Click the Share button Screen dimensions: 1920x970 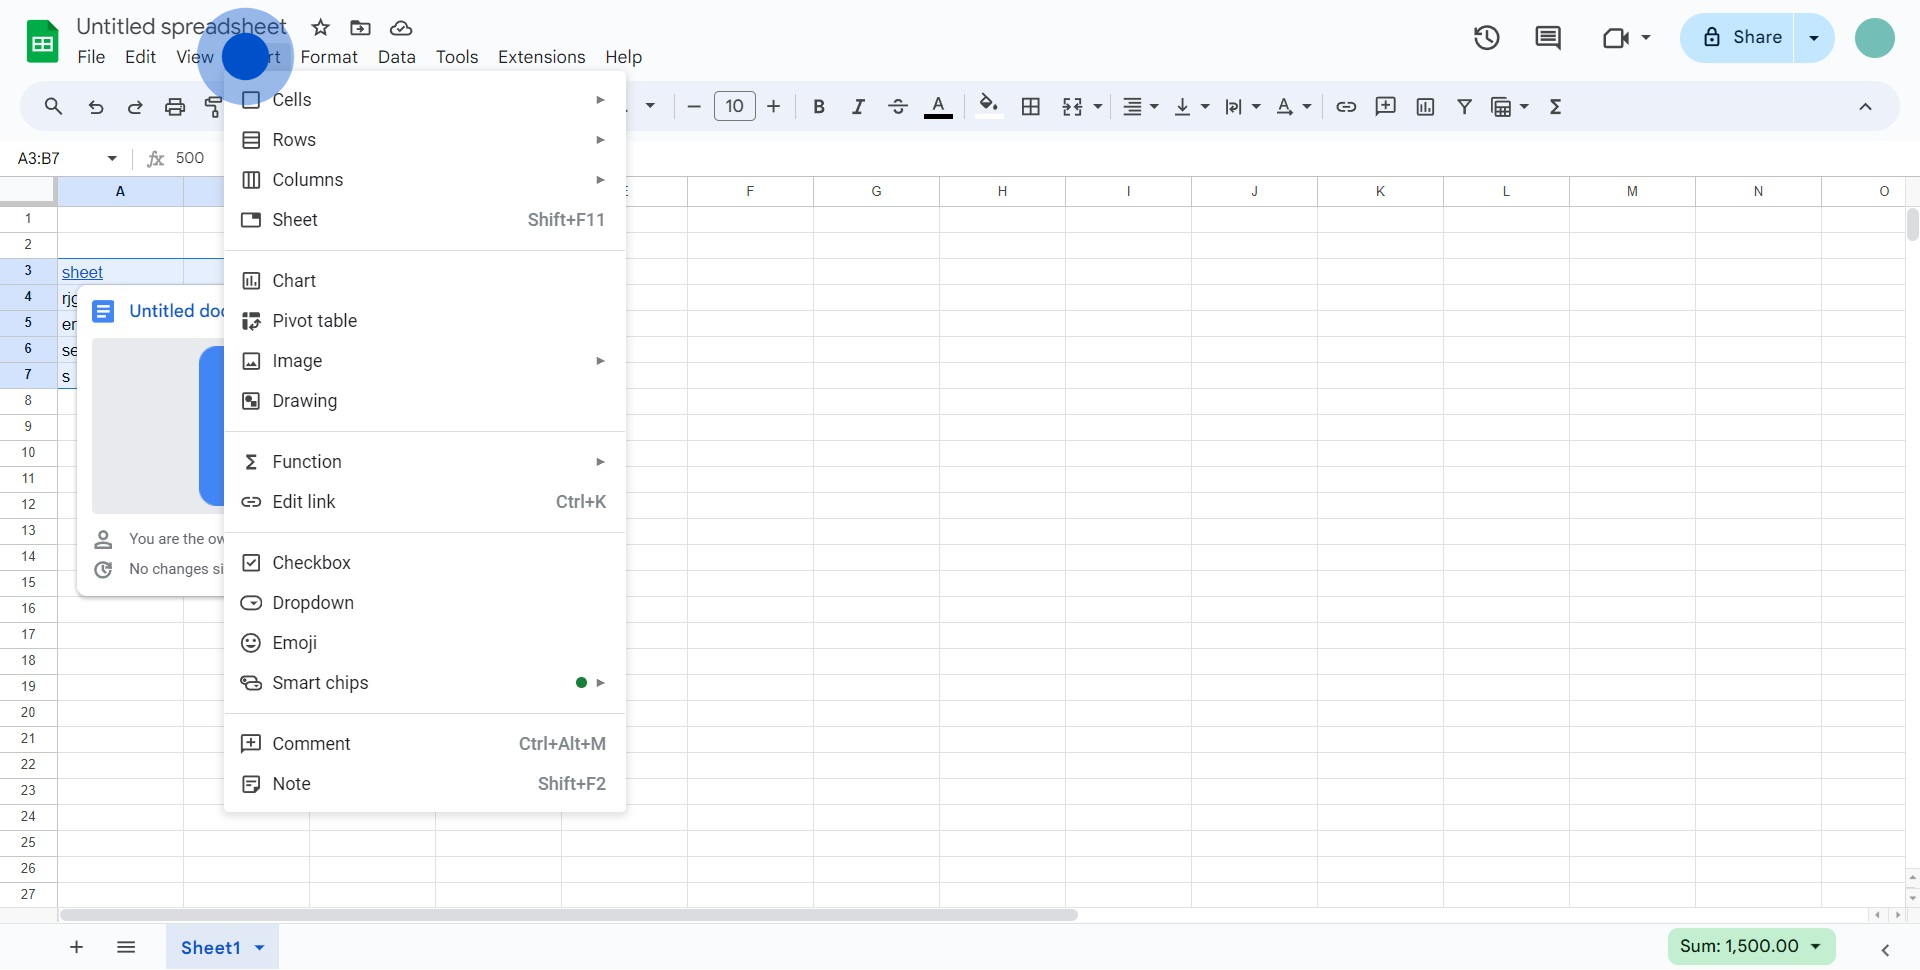1741,38
